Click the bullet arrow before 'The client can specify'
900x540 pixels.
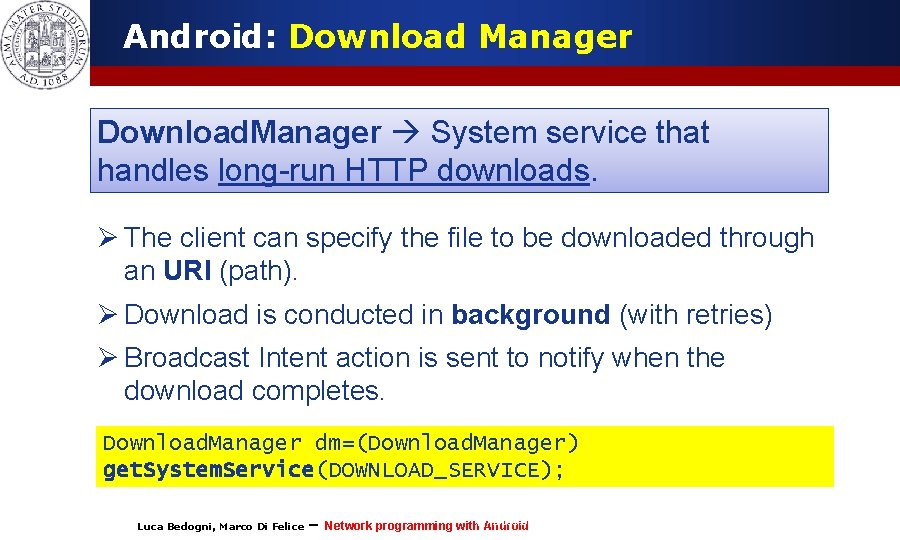click(107, 237)
